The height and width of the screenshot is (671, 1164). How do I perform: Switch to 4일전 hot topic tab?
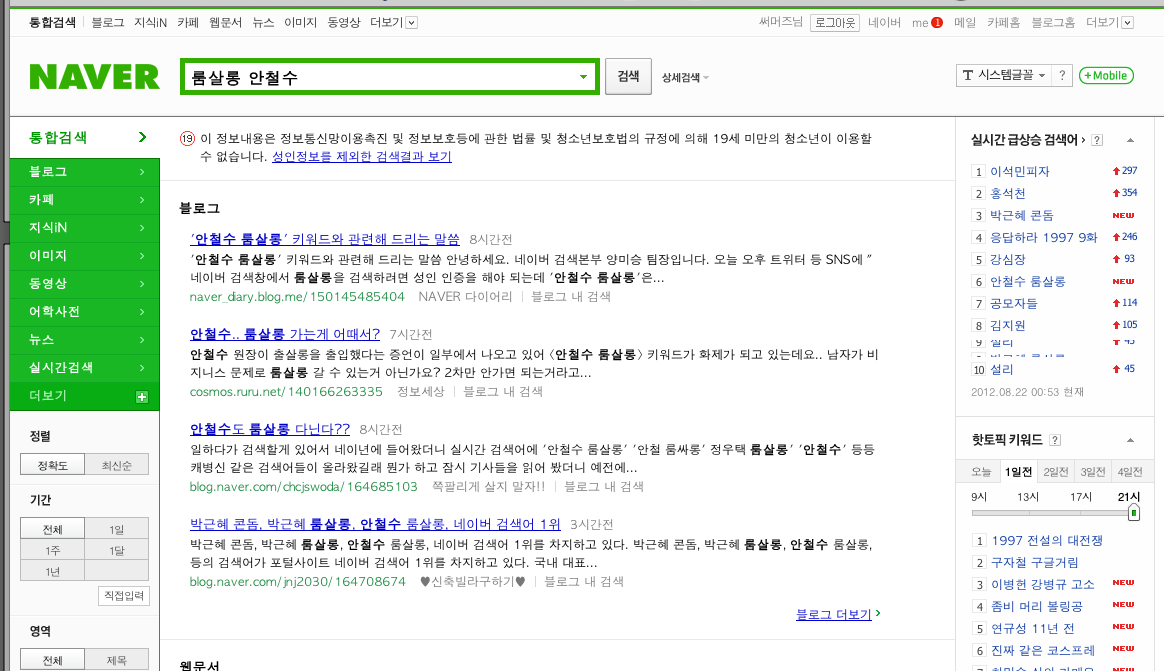click(1130, 471)
